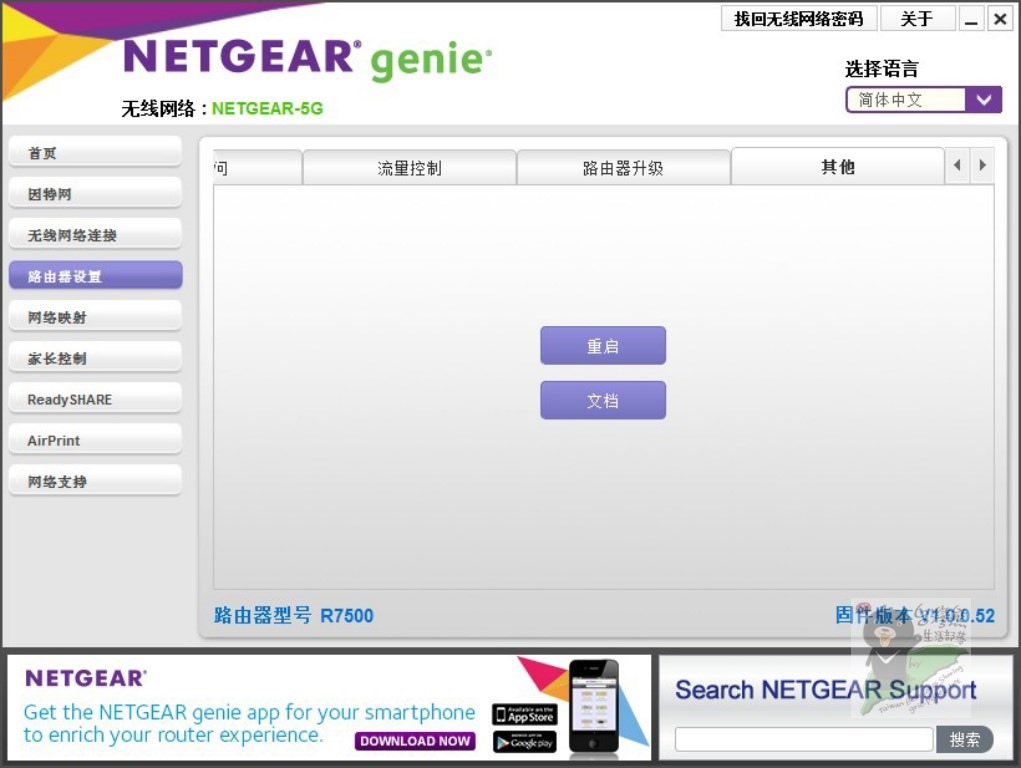
Task: Go to 无线网络连接 section
Action: (x=95, y=235)
